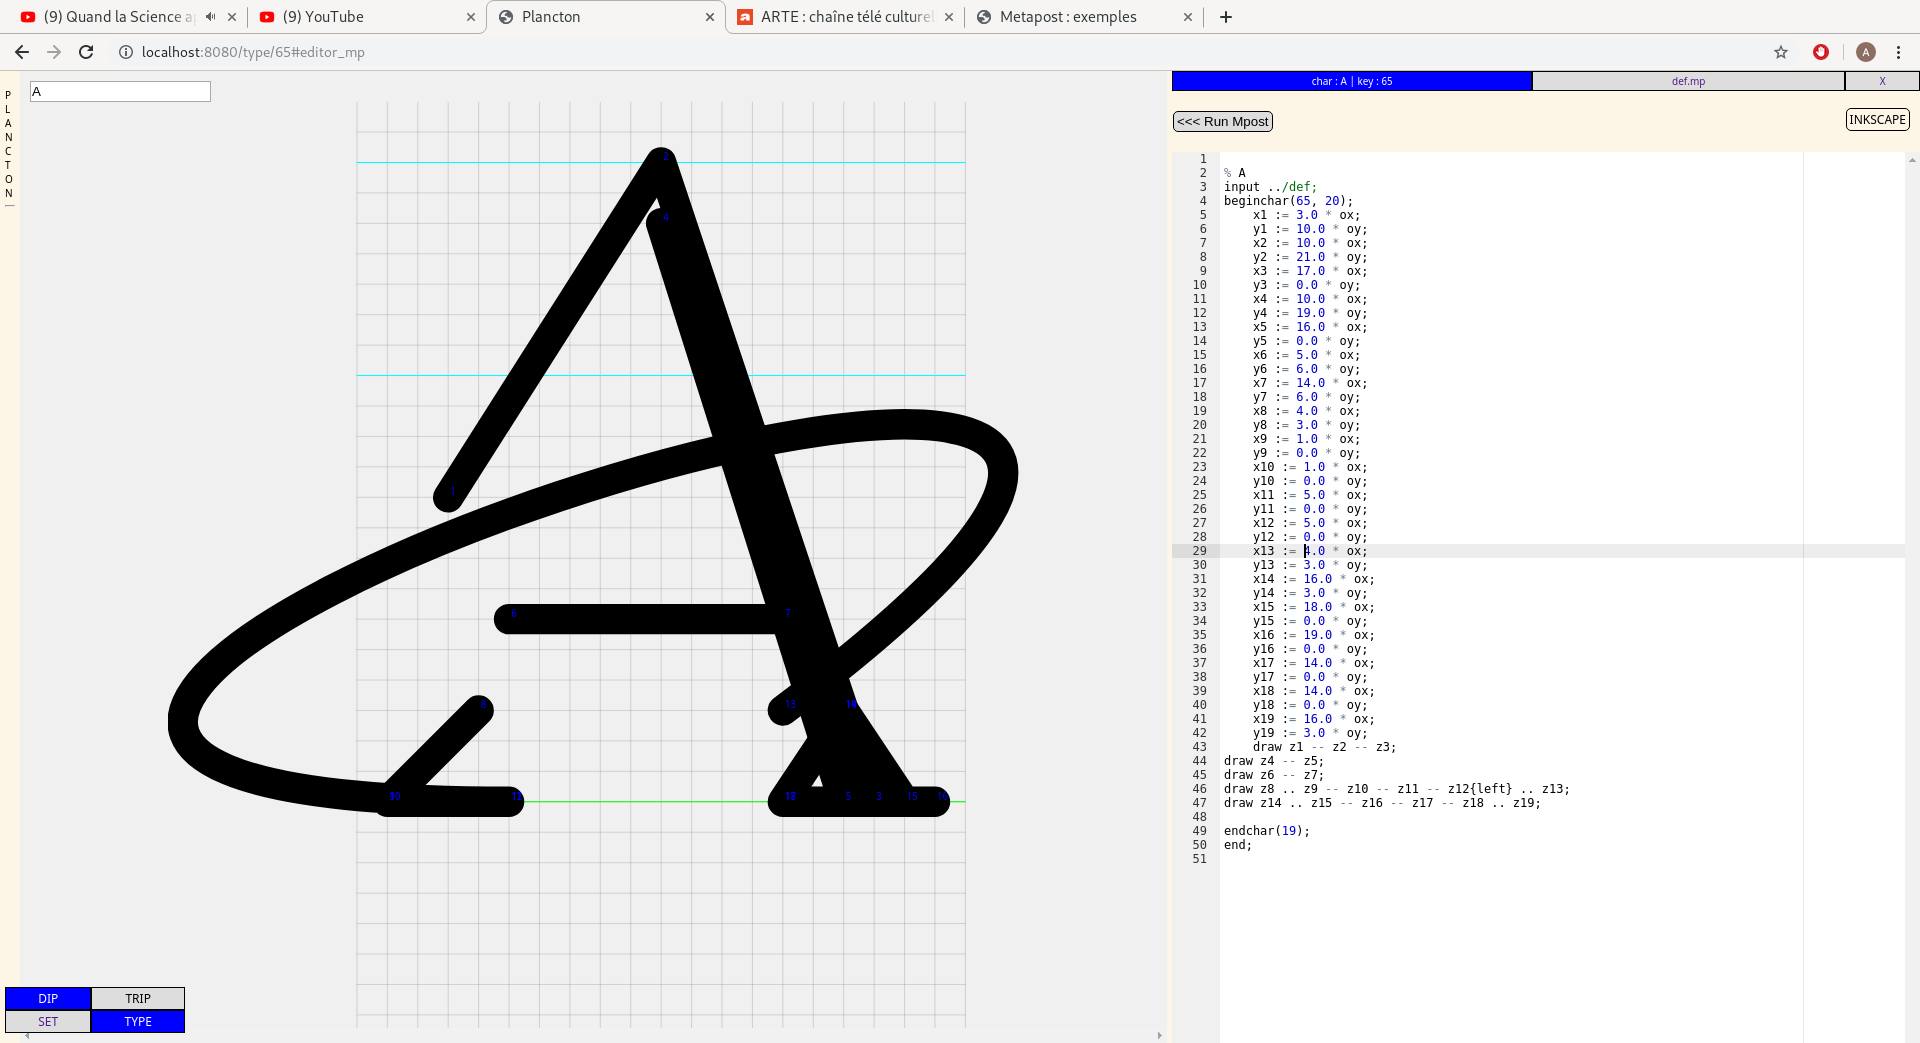
Task: Switch to the Metapost exemples browser tab
Action: click(1067, 17)
